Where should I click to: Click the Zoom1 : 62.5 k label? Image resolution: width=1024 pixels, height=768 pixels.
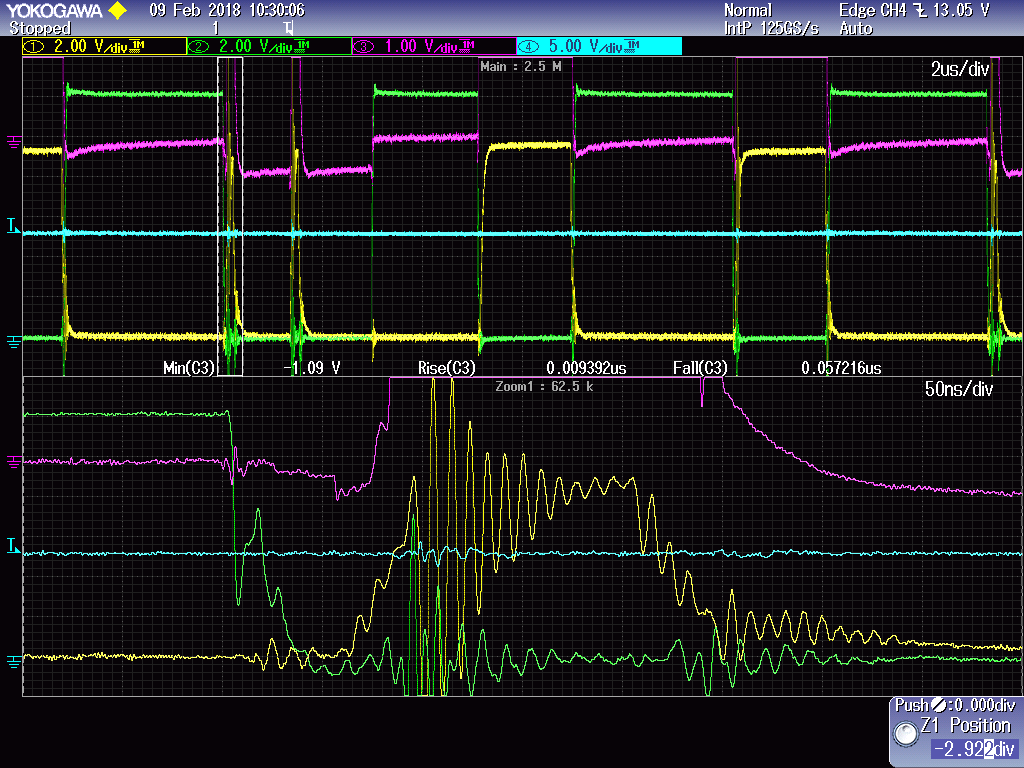coord(544,387)
